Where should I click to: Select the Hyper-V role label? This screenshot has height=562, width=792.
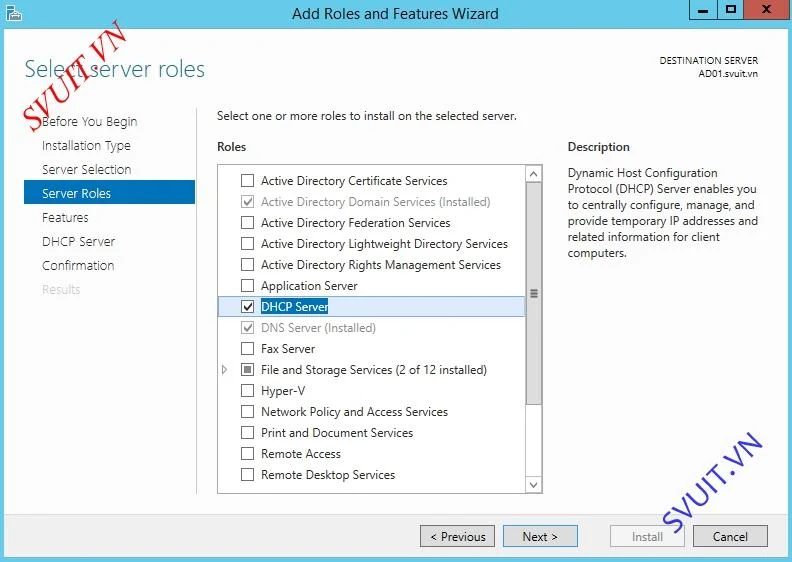[x=283, y=391]
